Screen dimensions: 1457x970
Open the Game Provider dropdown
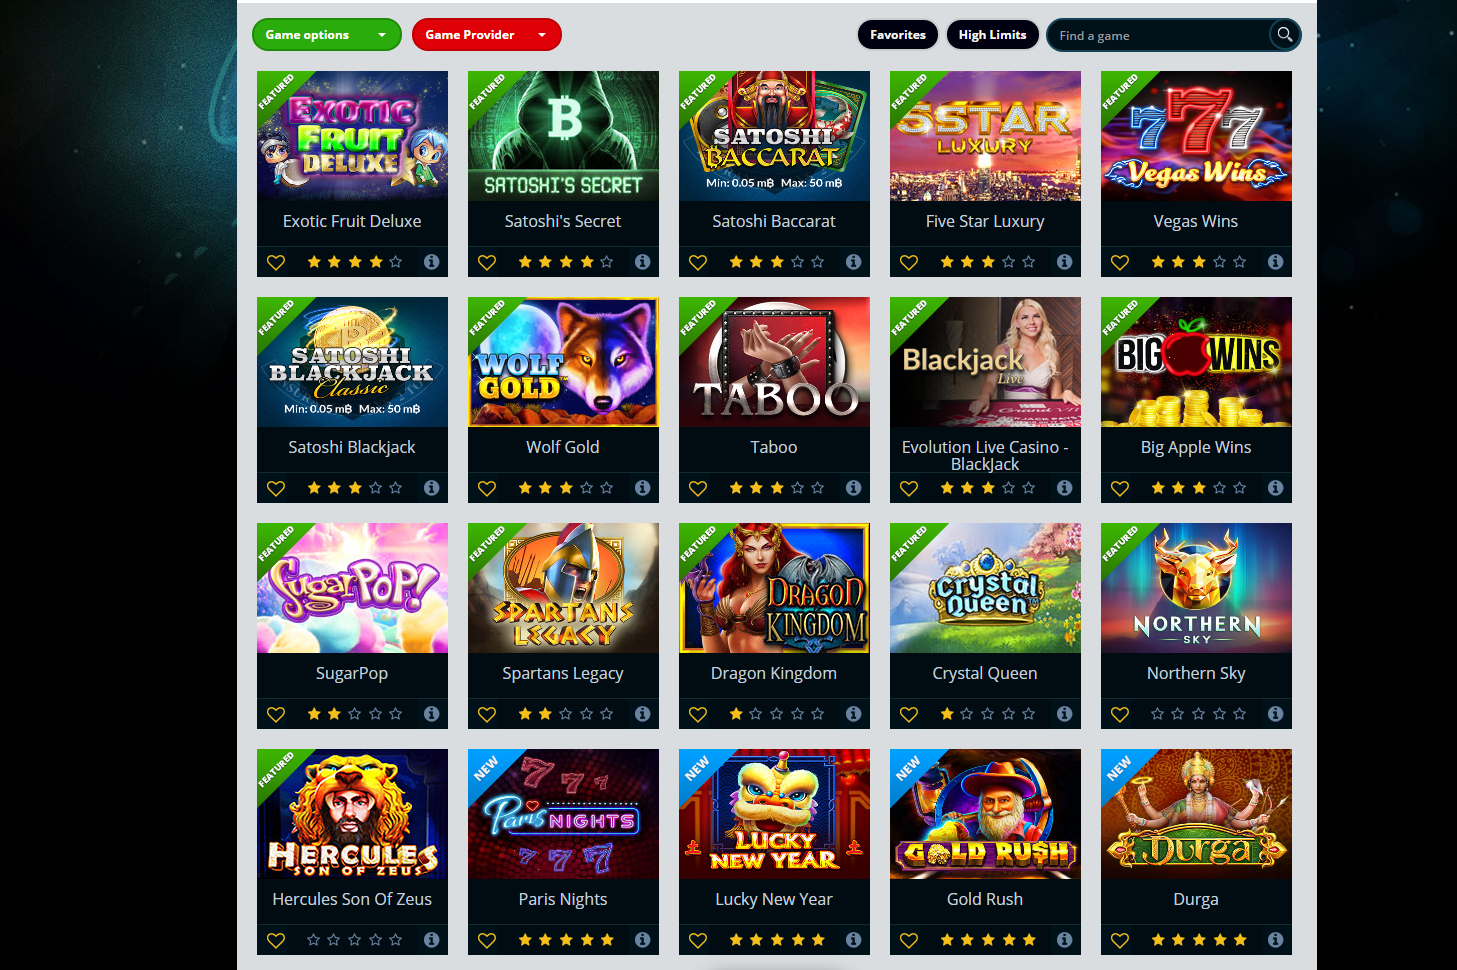(487, 35)
